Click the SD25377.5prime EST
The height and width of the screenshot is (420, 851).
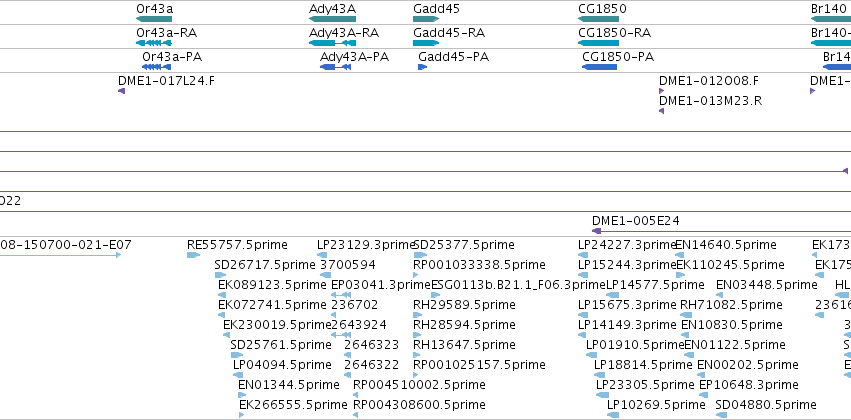[420, 255]
